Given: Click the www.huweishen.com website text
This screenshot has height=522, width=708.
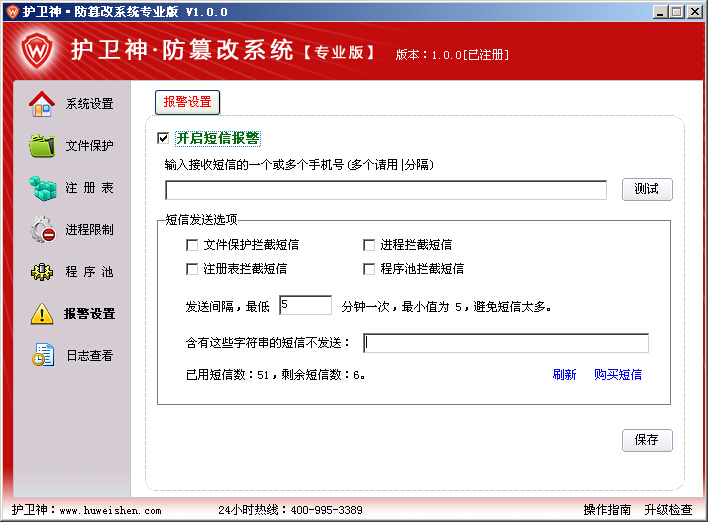Looking at the screenshot, I should [111, 510].
